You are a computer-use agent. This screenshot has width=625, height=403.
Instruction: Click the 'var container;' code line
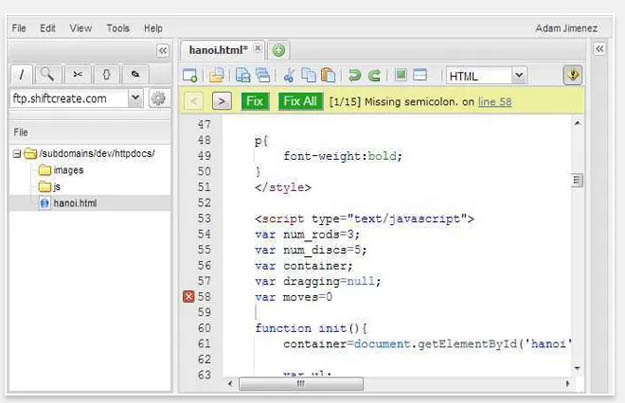coord(304,266)
